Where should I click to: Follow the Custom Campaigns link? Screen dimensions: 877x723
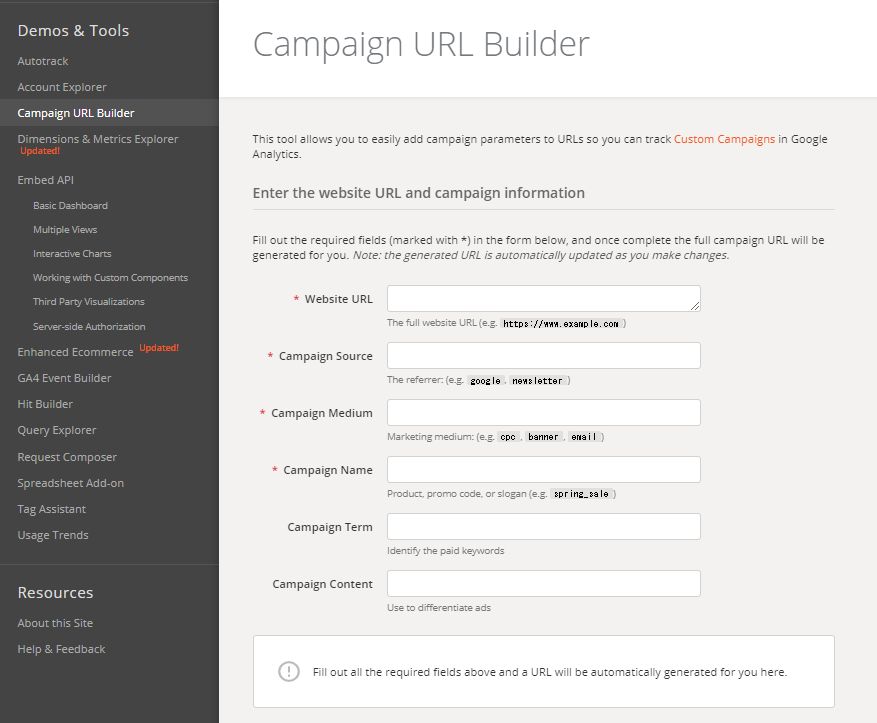pos(724,139)
